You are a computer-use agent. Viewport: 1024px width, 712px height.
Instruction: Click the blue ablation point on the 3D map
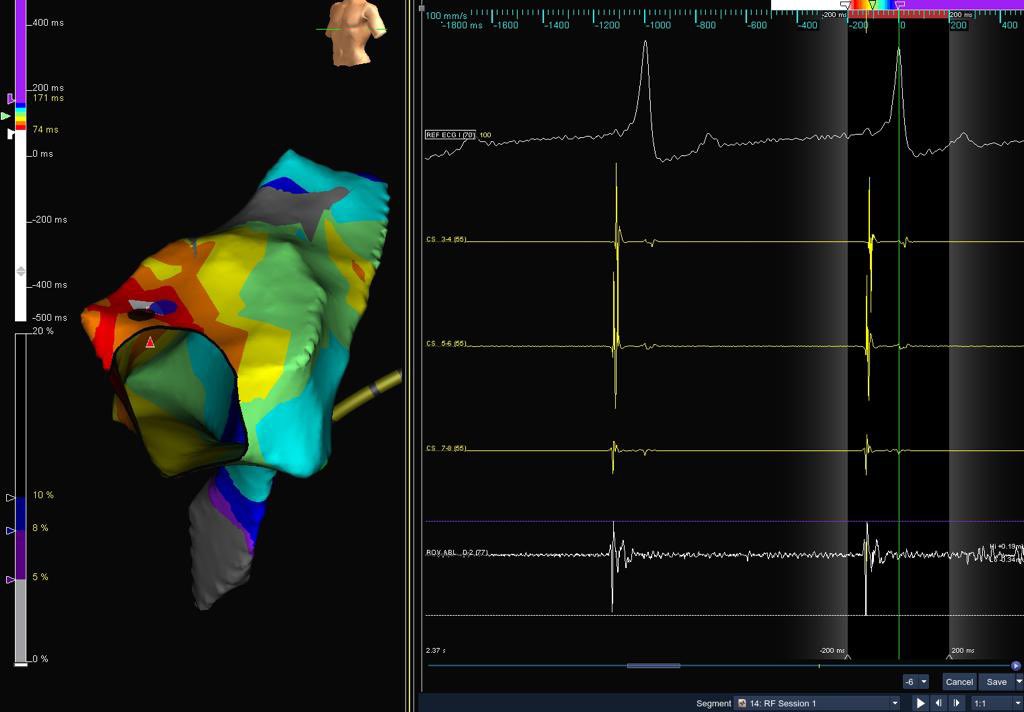tap(163, 307)
